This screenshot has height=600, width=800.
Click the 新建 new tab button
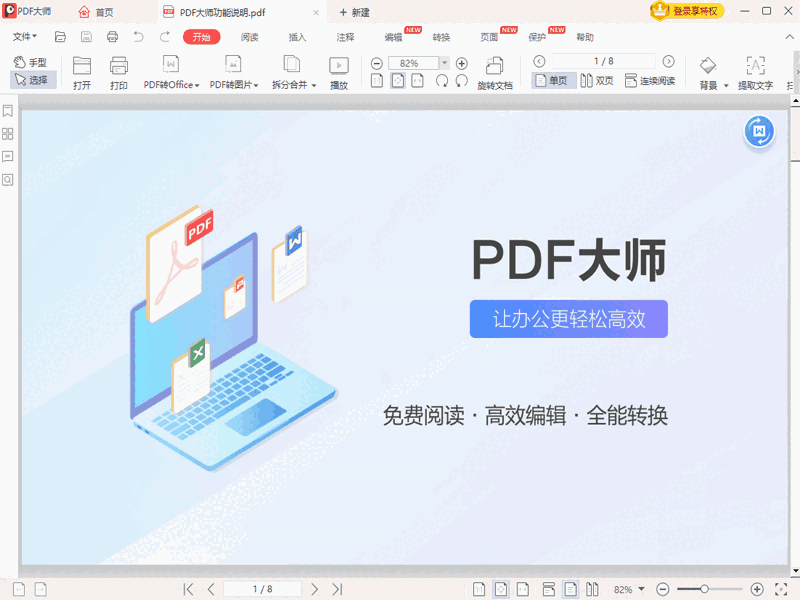355,12
